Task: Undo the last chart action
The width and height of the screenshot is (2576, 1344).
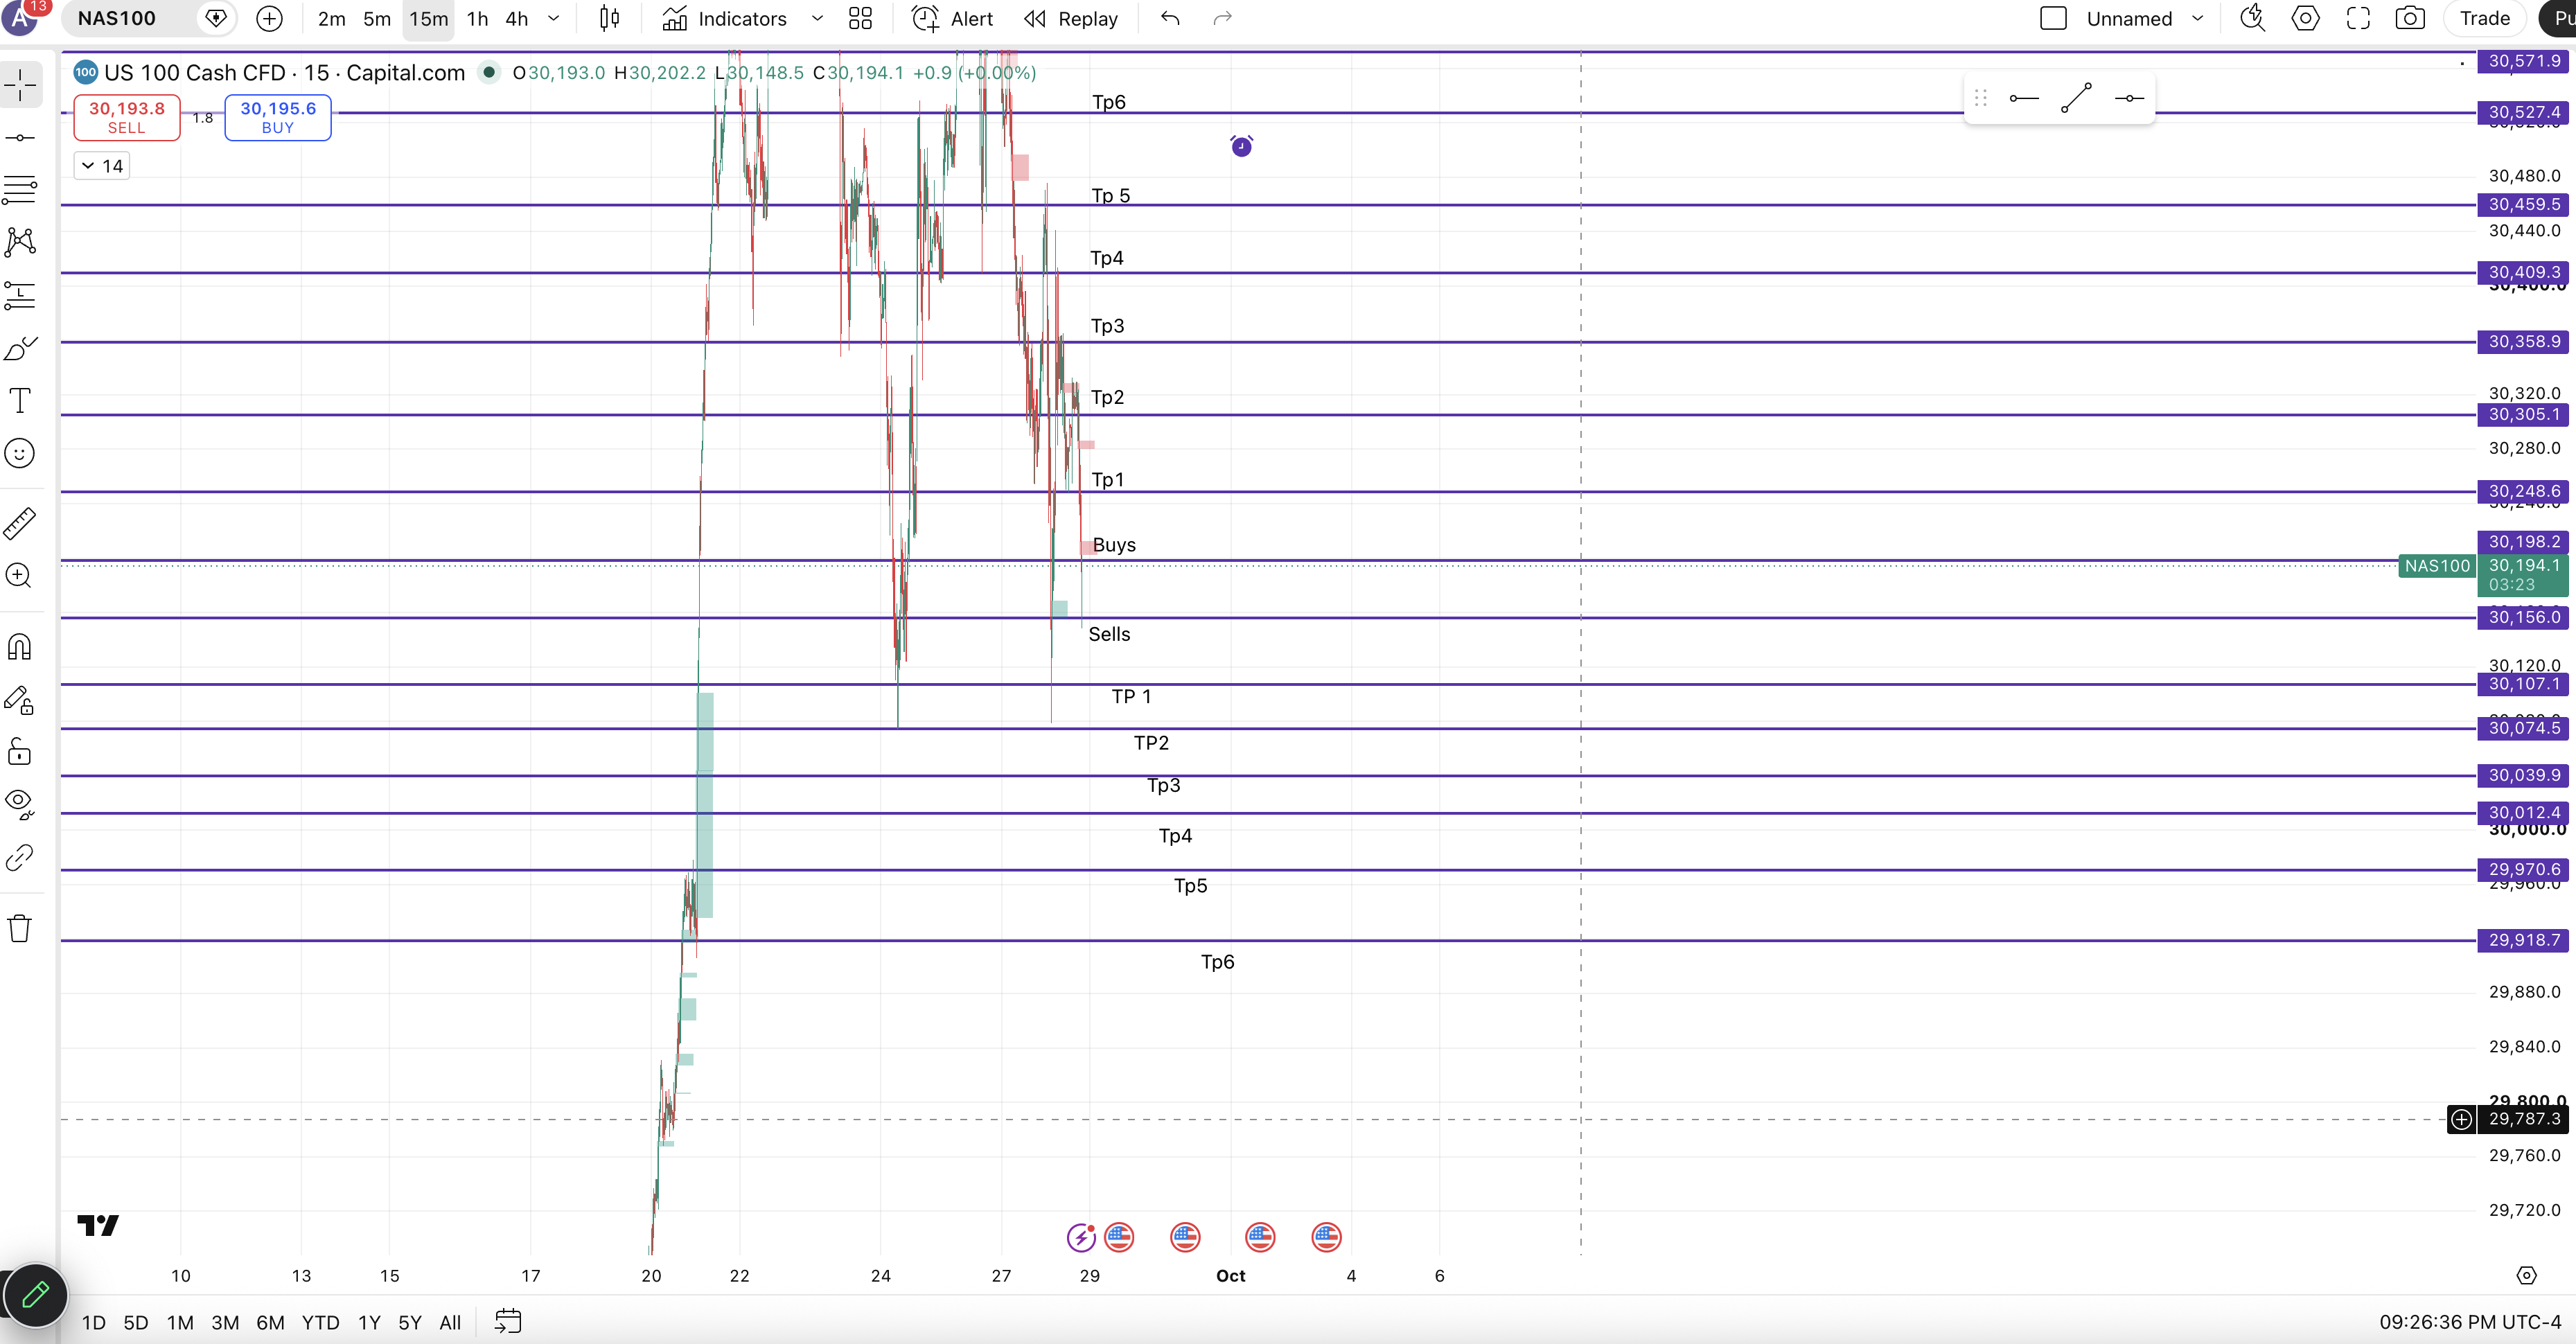Action: click(x=1170, y=18)
